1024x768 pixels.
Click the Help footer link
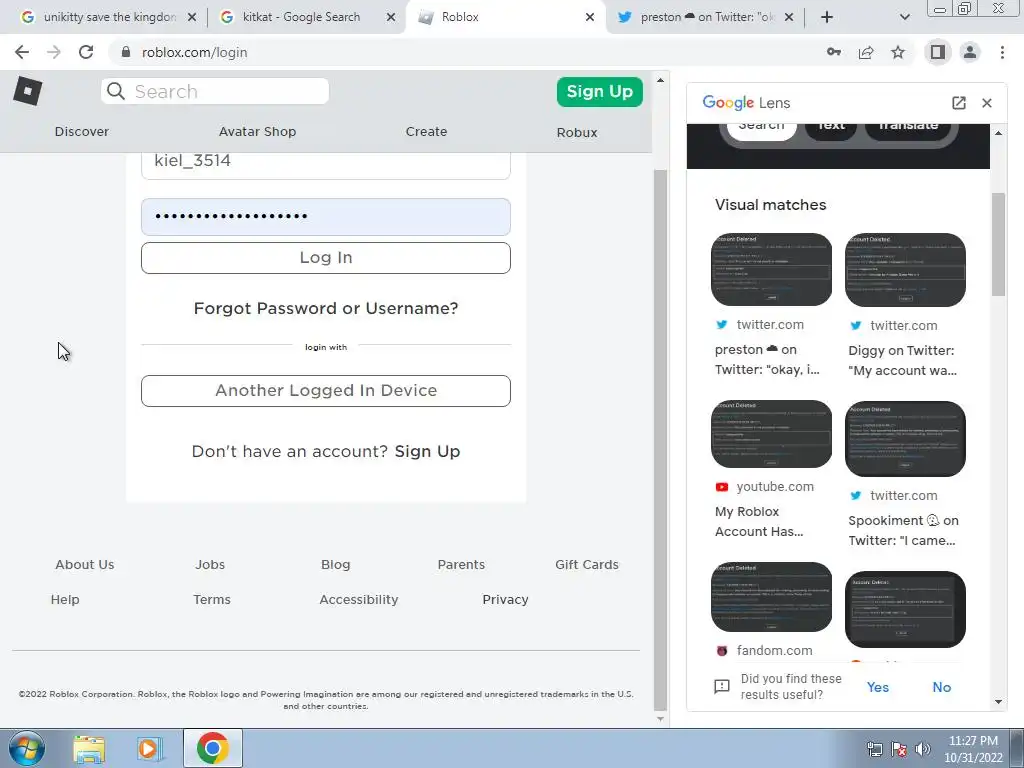(65, 600)
